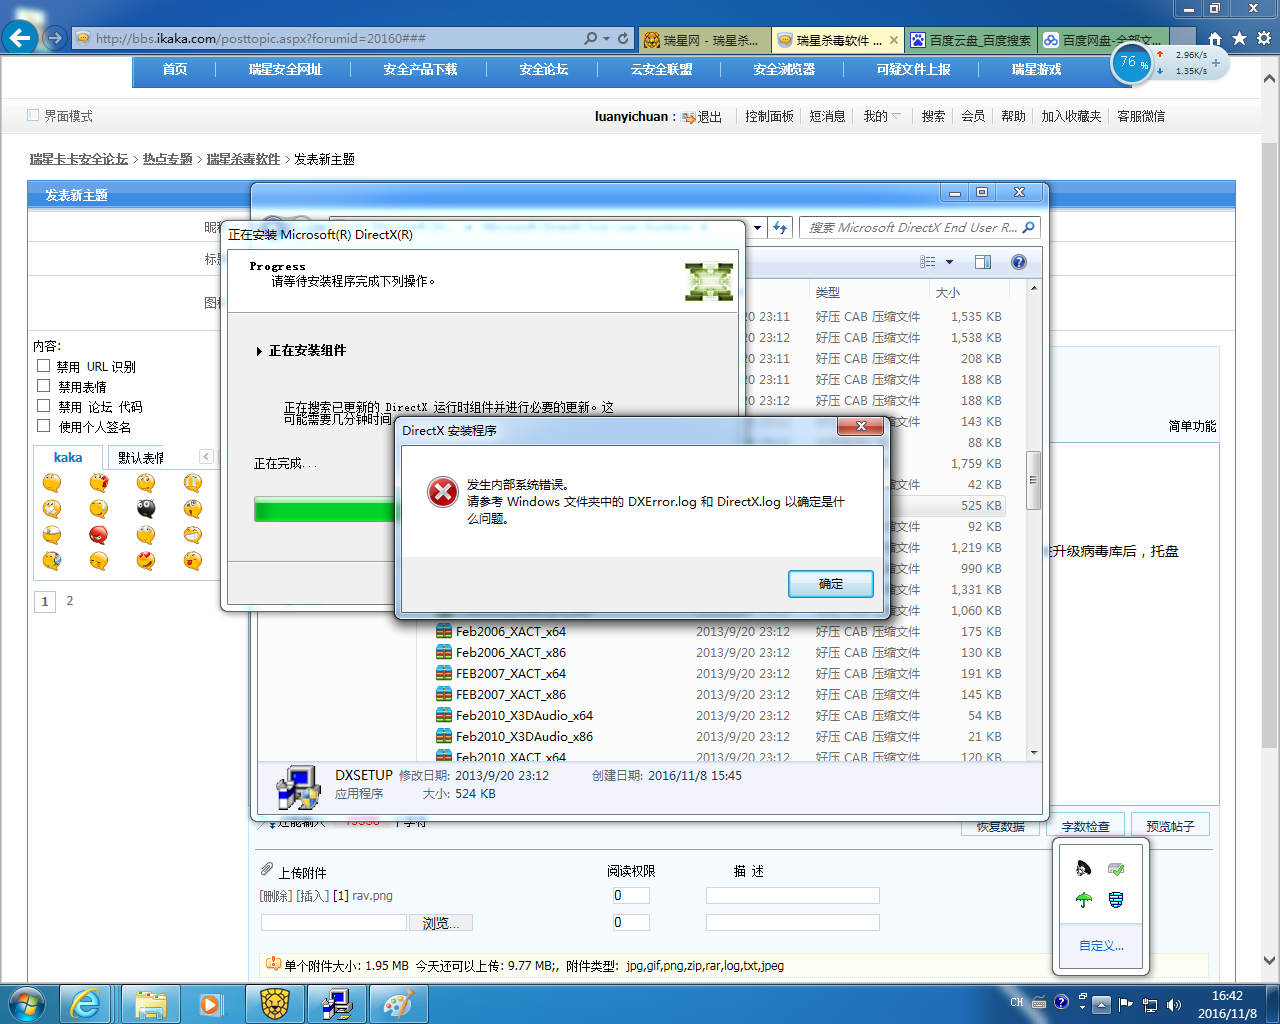Open the Rising lion taskbar icon
The image size is (1280, 1024).
(275, 1004)
